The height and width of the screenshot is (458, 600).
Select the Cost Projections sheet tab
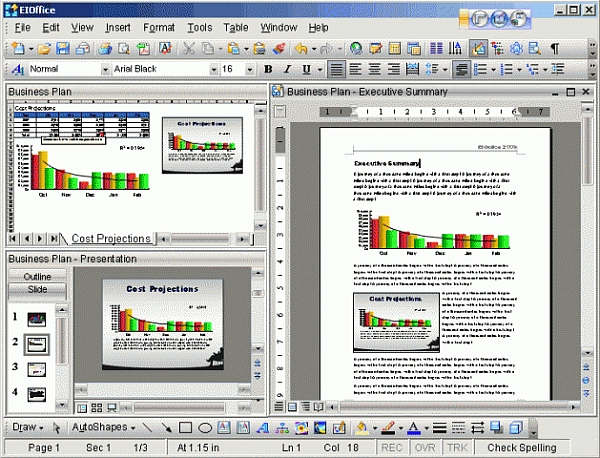pyautogui.click(x=111, y=238)
